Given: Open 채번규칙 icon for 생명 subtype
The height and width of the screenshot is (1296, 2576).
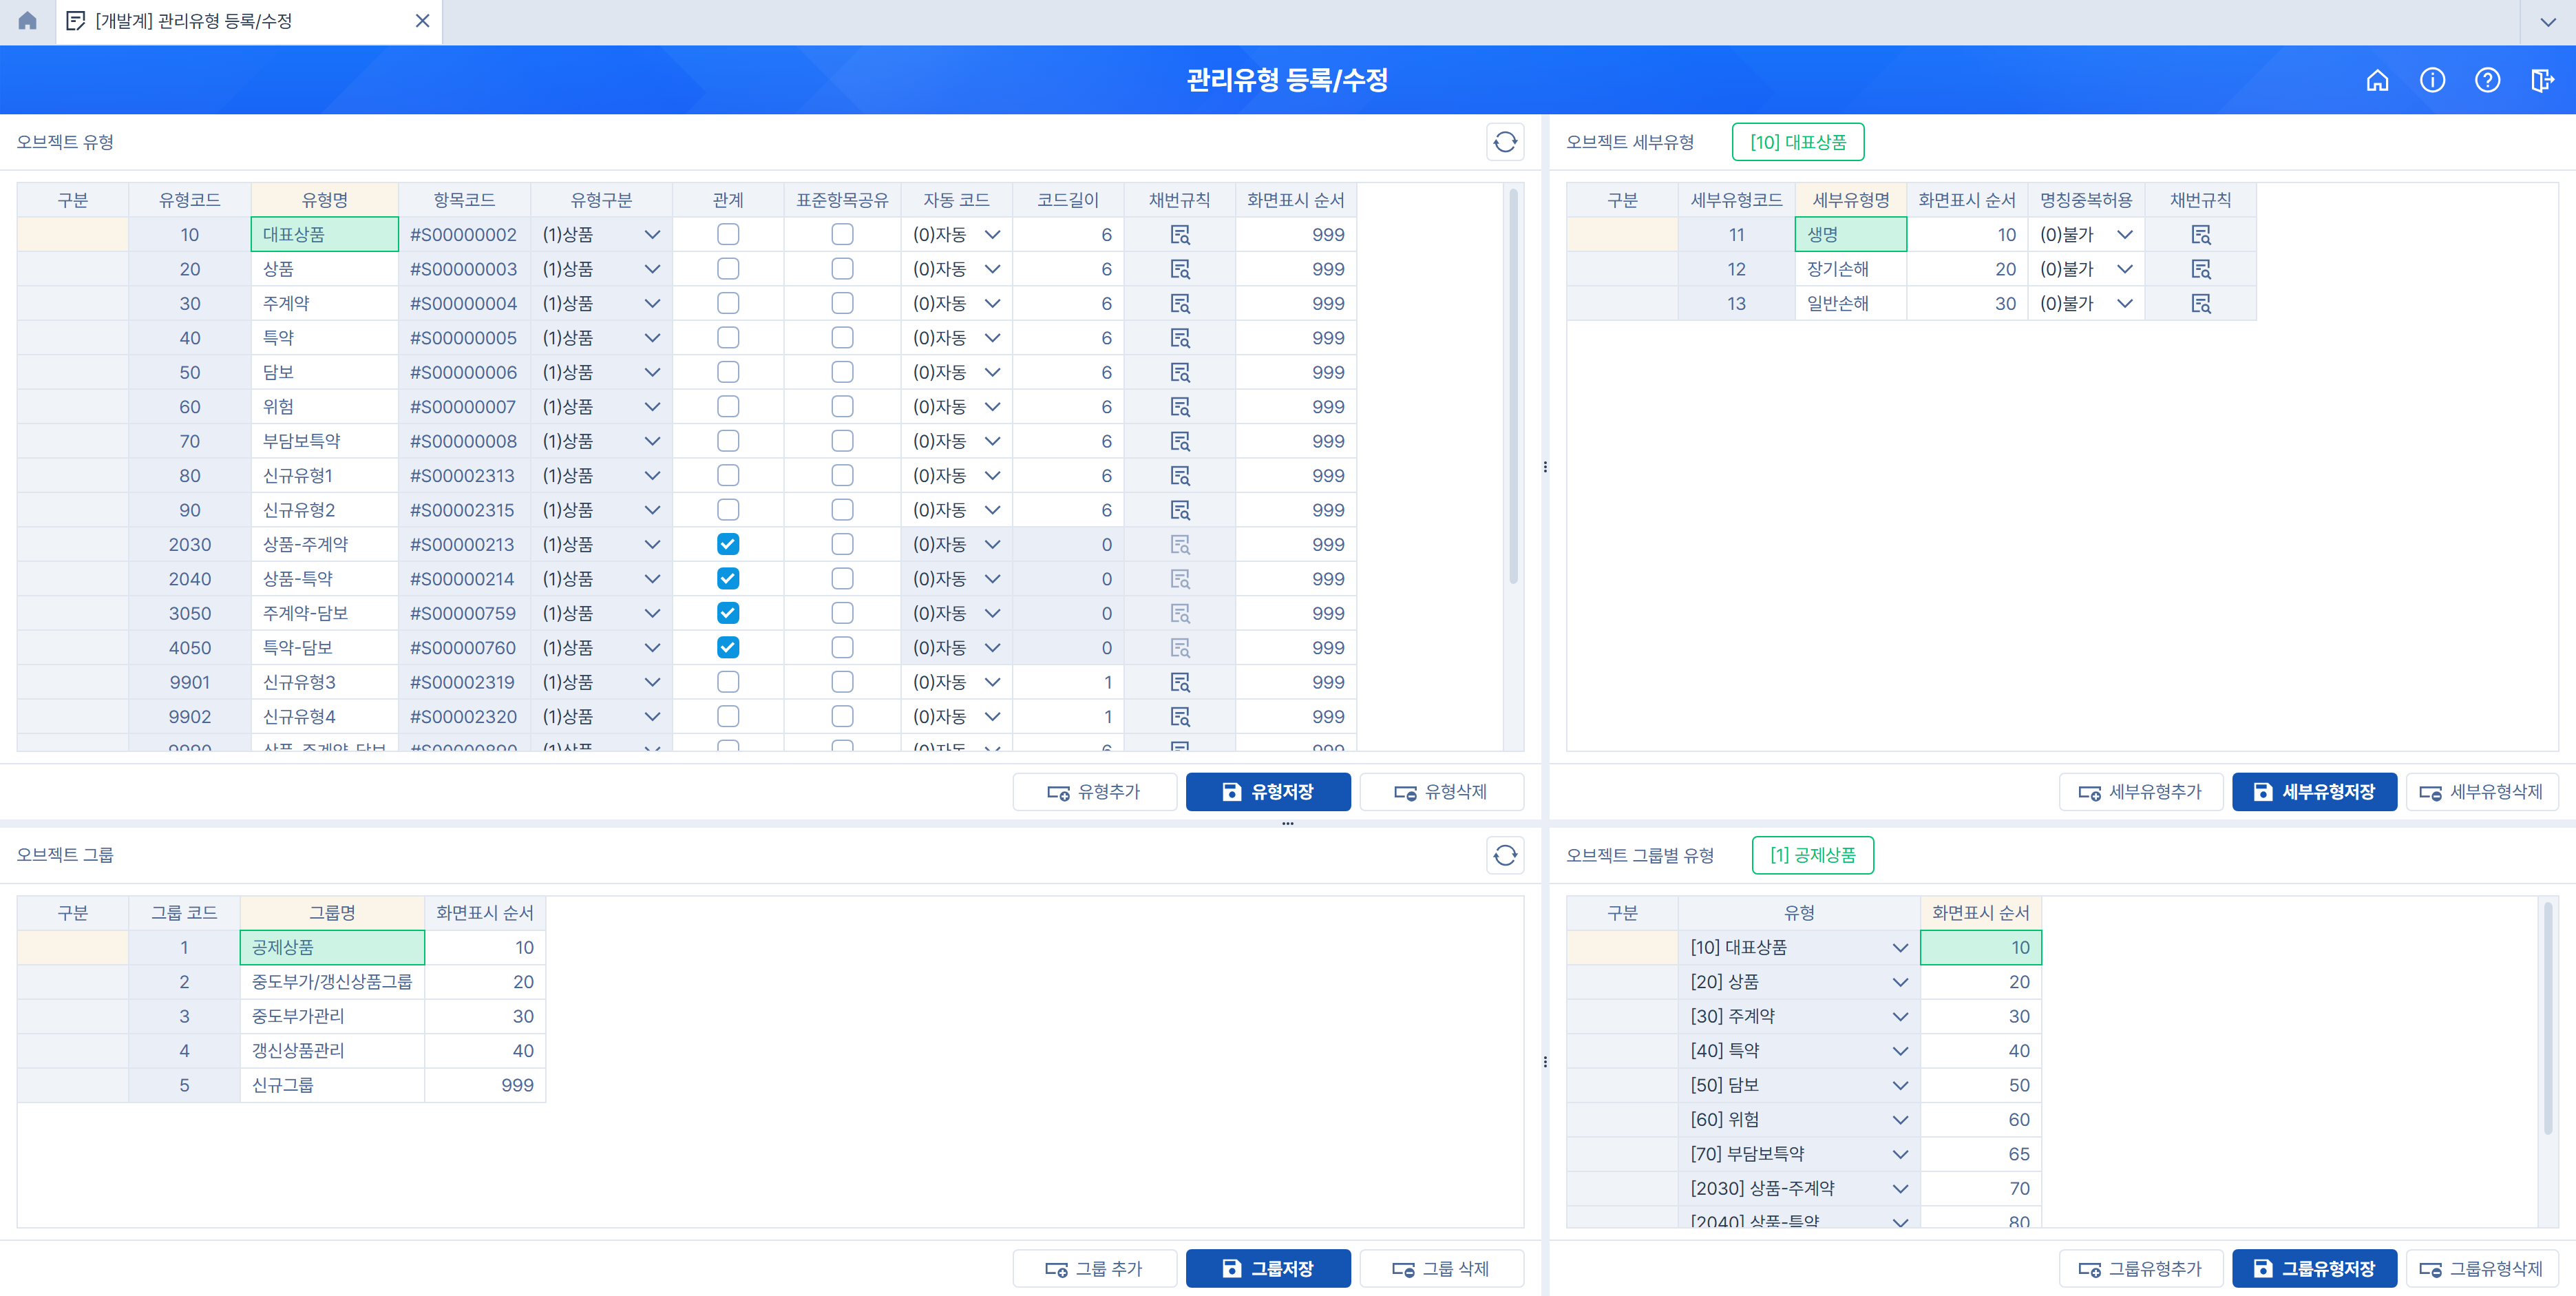Looking at the screenshot, I should pyautogui.click(x=2200, y=235).
